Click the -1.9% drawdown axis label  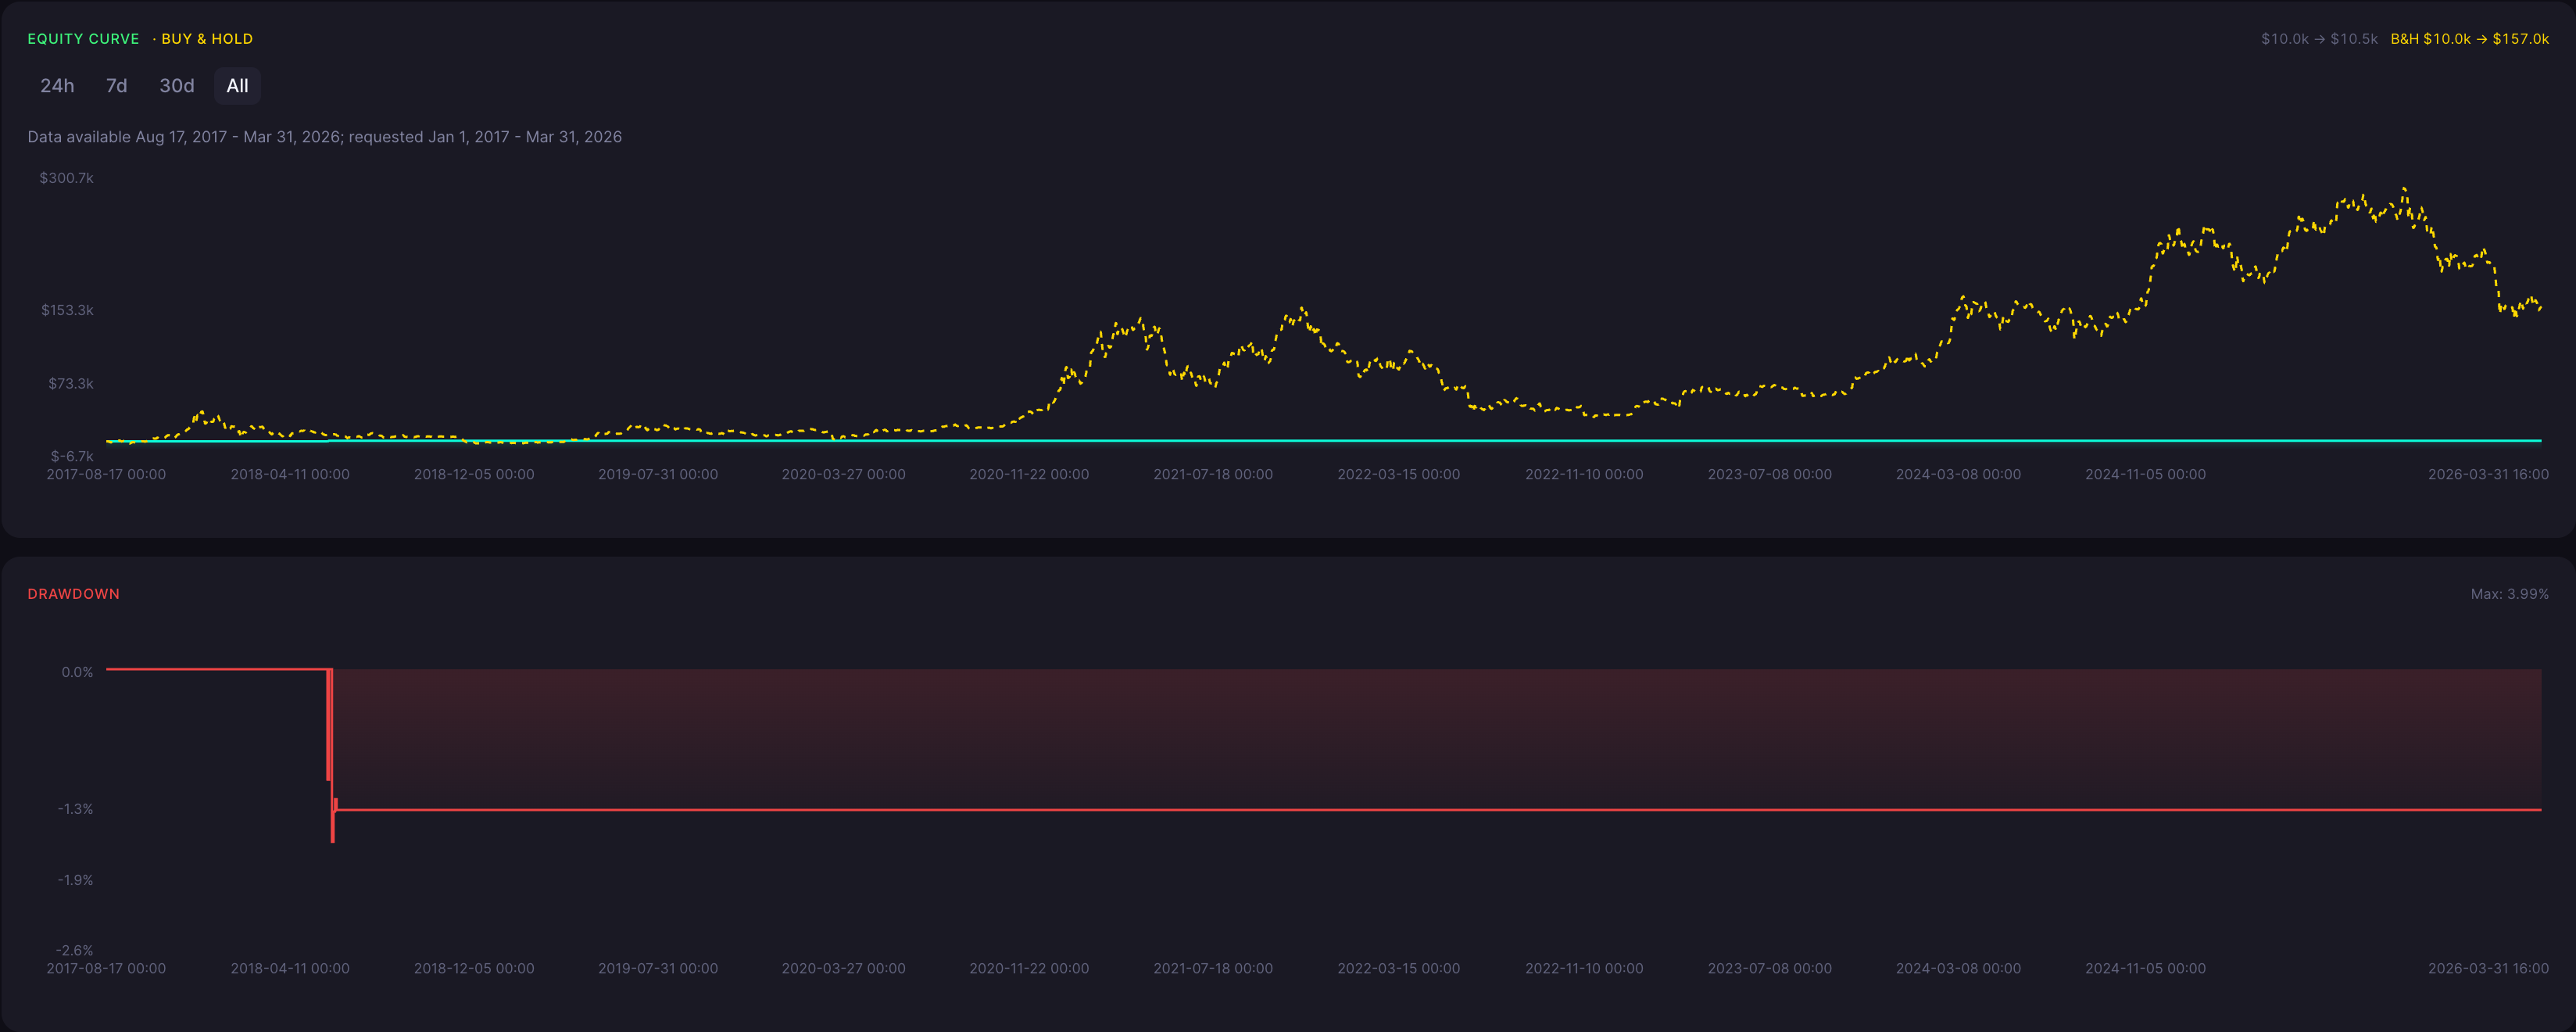pos(75,880)
